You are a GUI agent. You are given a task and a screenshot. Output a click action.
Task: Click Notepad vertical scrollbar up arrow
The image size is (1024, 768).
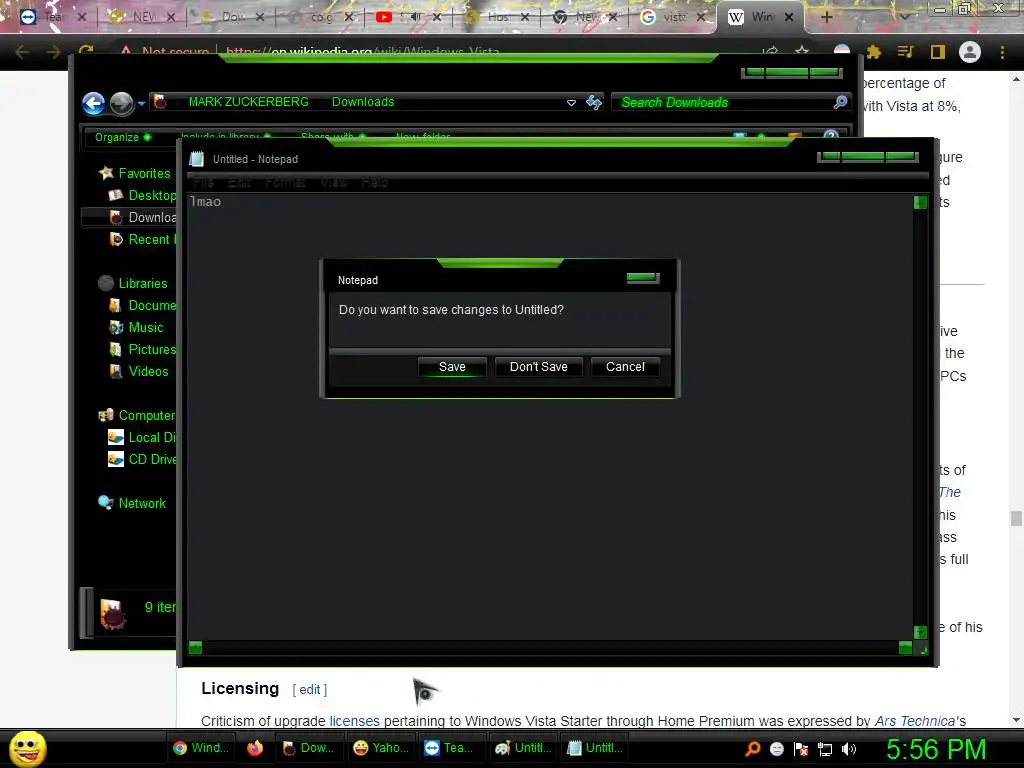(x=920, y=202)
